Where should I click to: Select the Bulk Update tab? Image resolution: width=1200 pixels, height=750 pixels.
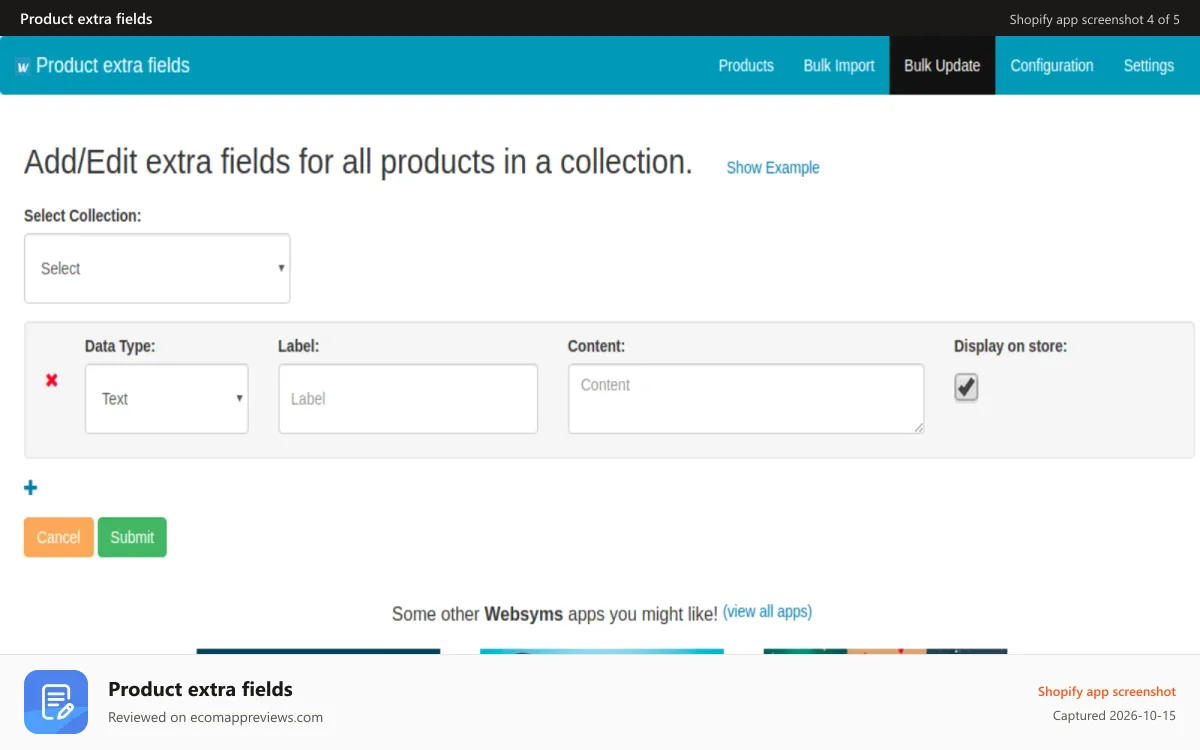(x=942, y=65)
